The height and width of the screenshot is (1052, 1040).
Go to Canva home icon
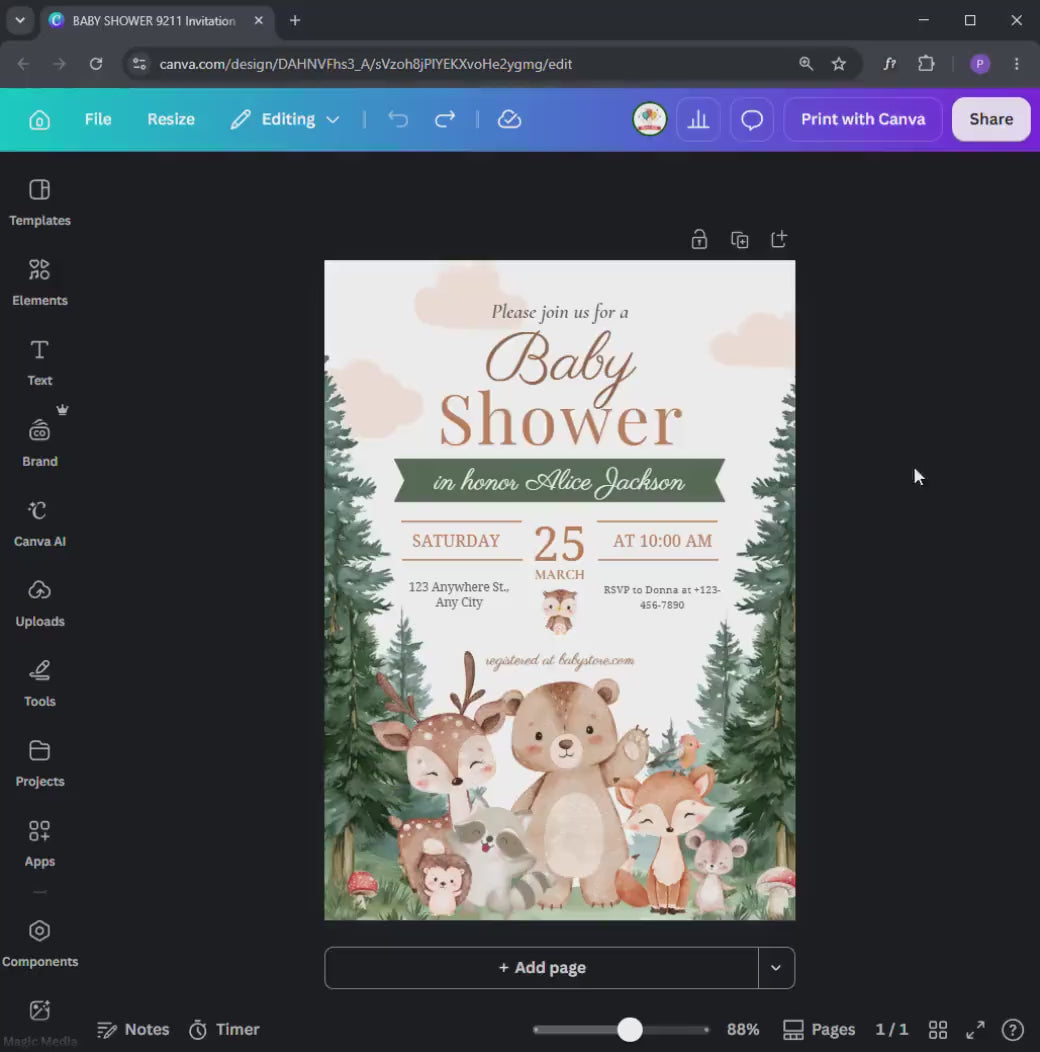40,119
